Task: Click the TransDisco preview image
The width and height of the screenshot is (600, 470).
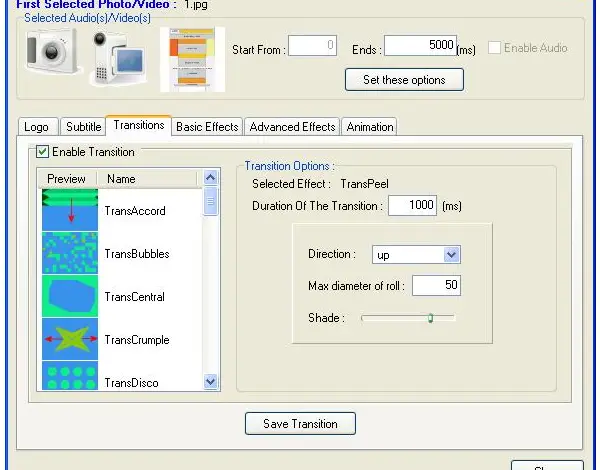Action: tap(70, 375)
